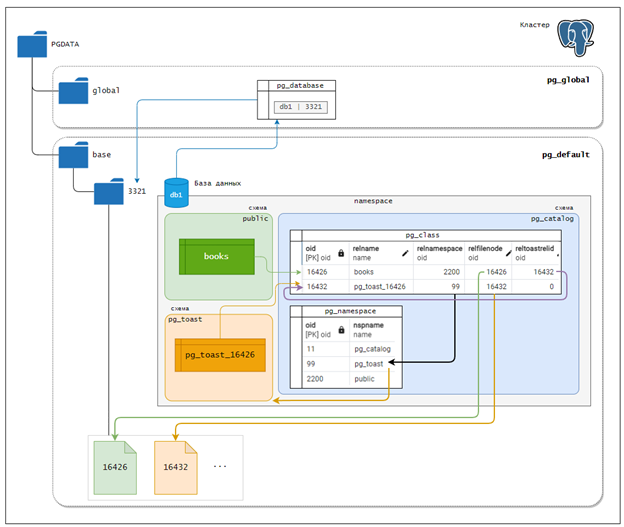Viewport: 624px width, 527px height.
Task: Select the global folder icon
Action: click(73, 91)
